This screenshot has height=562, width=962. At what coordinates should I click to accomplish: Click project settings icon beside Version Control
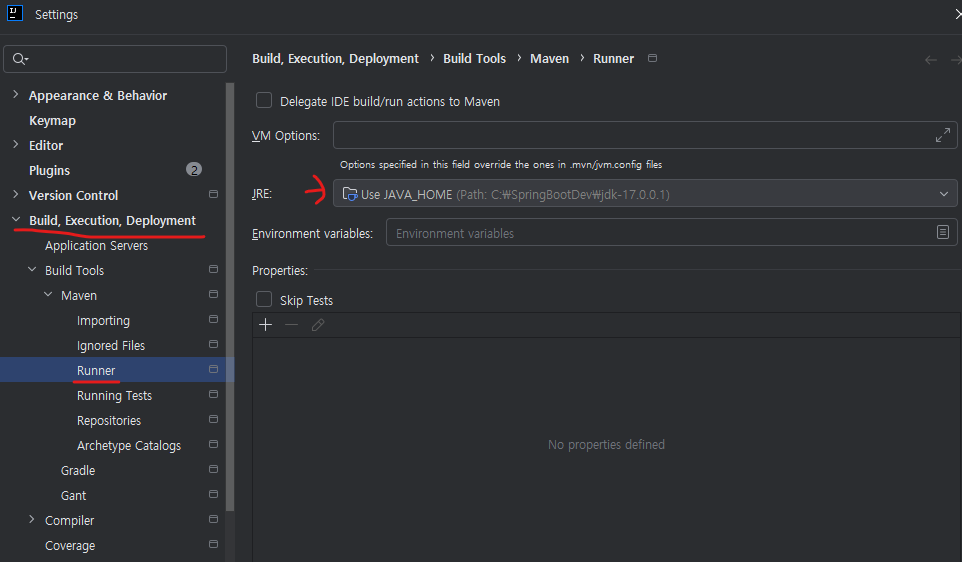click(x=214, y=194)
